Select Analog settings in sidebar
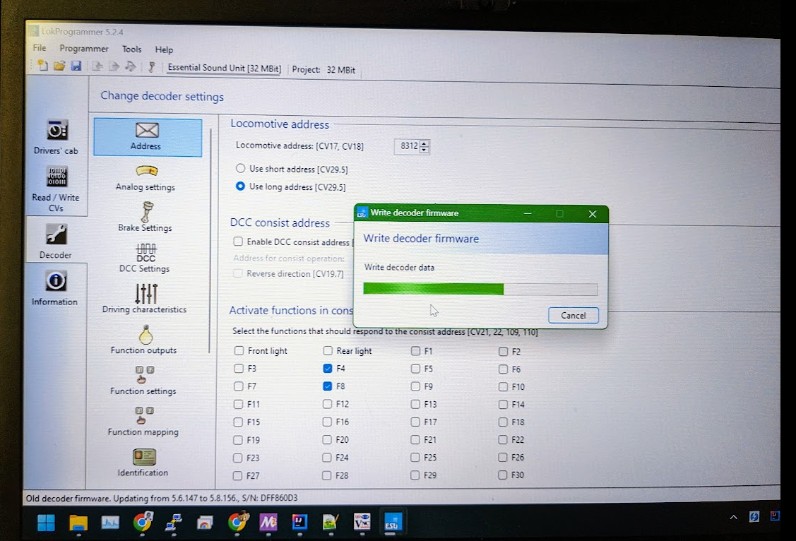The width and height of the screenshot is (796, 541). [146, 176]
